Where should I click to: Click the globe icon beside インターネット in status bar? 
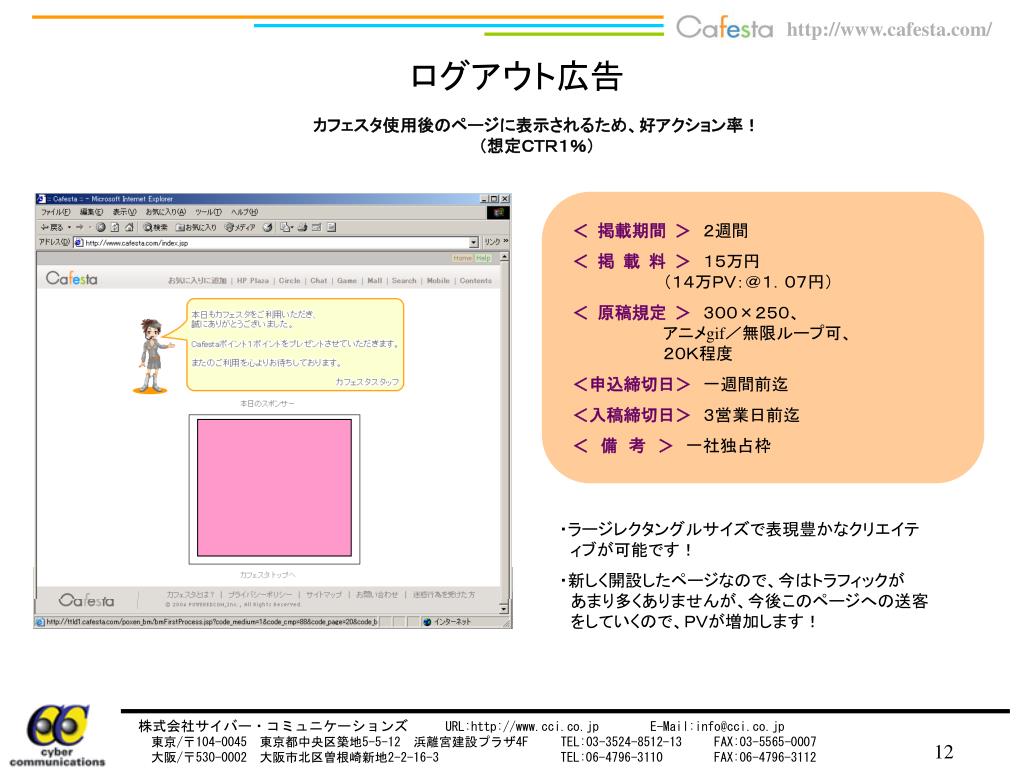click(427, 622)
